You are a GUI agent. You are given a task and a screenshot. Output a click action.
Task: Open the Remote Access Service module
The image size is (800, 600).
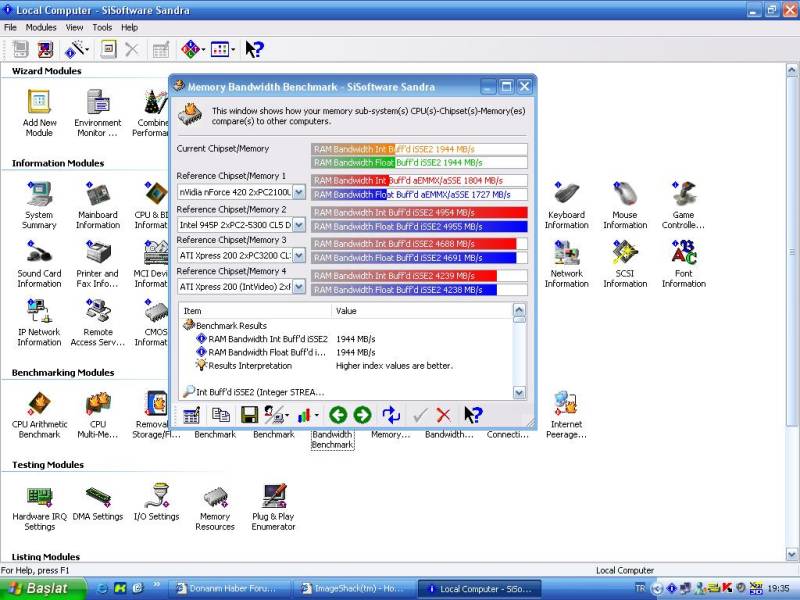click(x=97, y=322)
